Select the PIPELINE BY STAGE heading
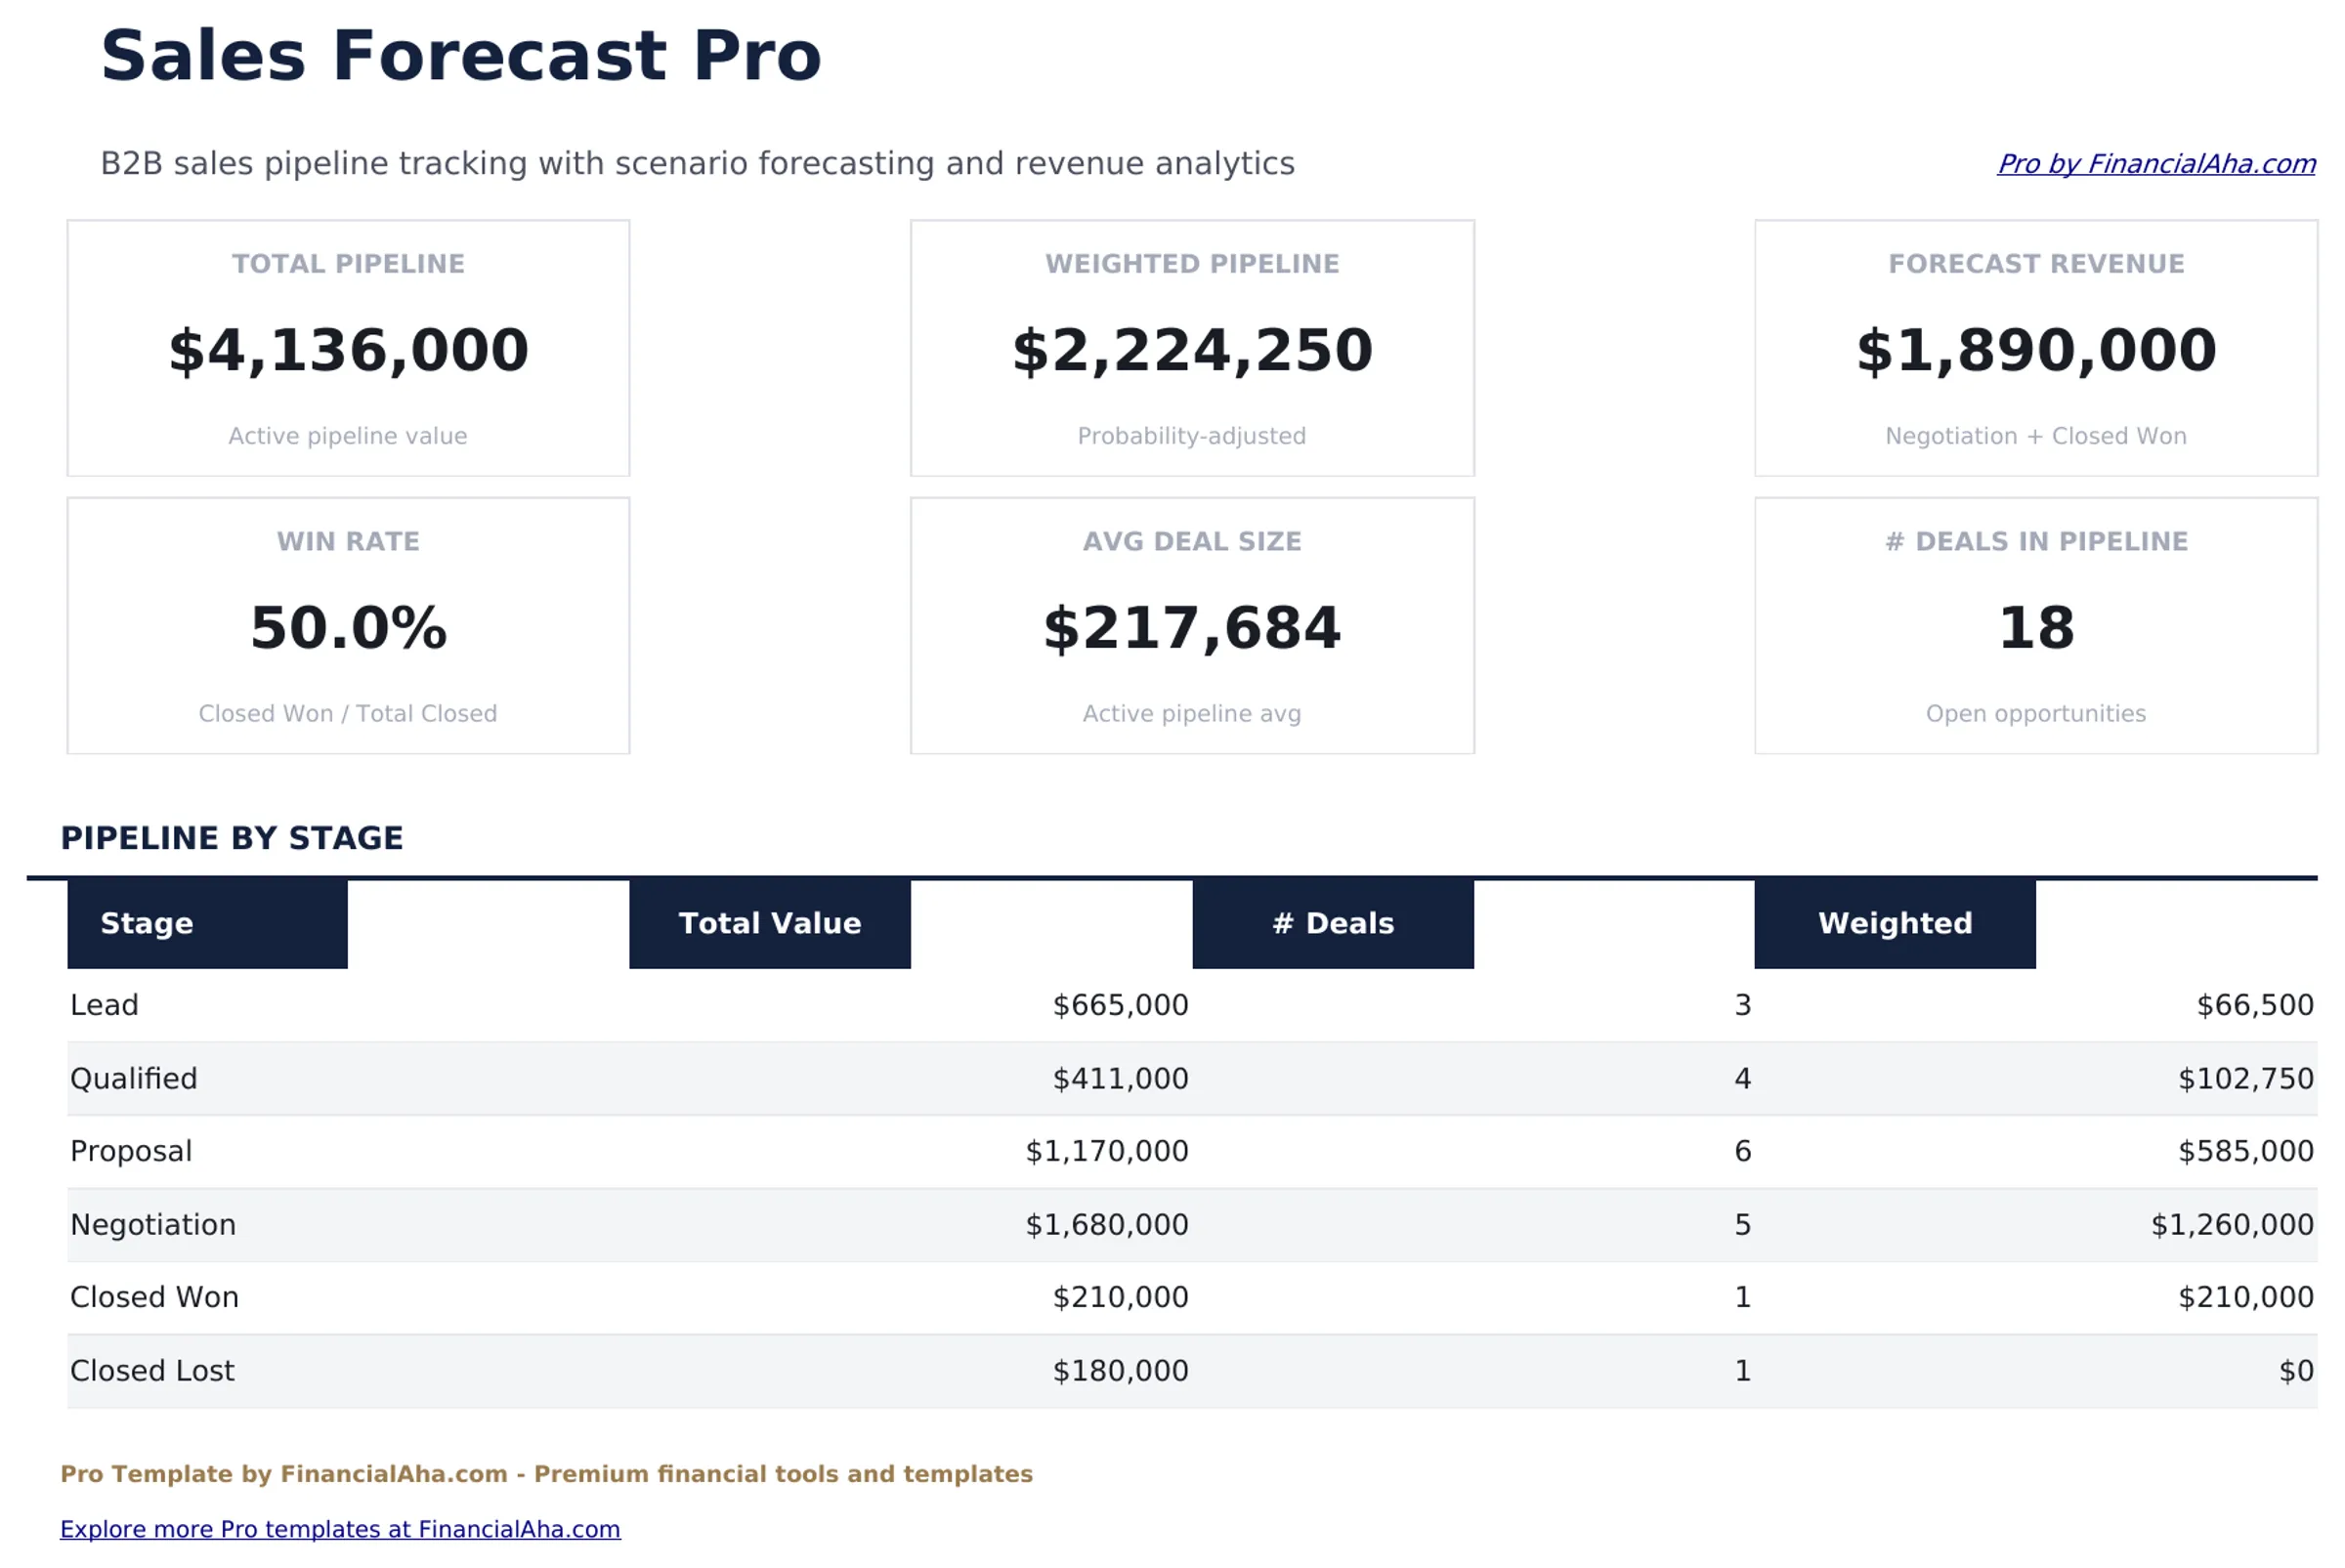 (233, 838)
